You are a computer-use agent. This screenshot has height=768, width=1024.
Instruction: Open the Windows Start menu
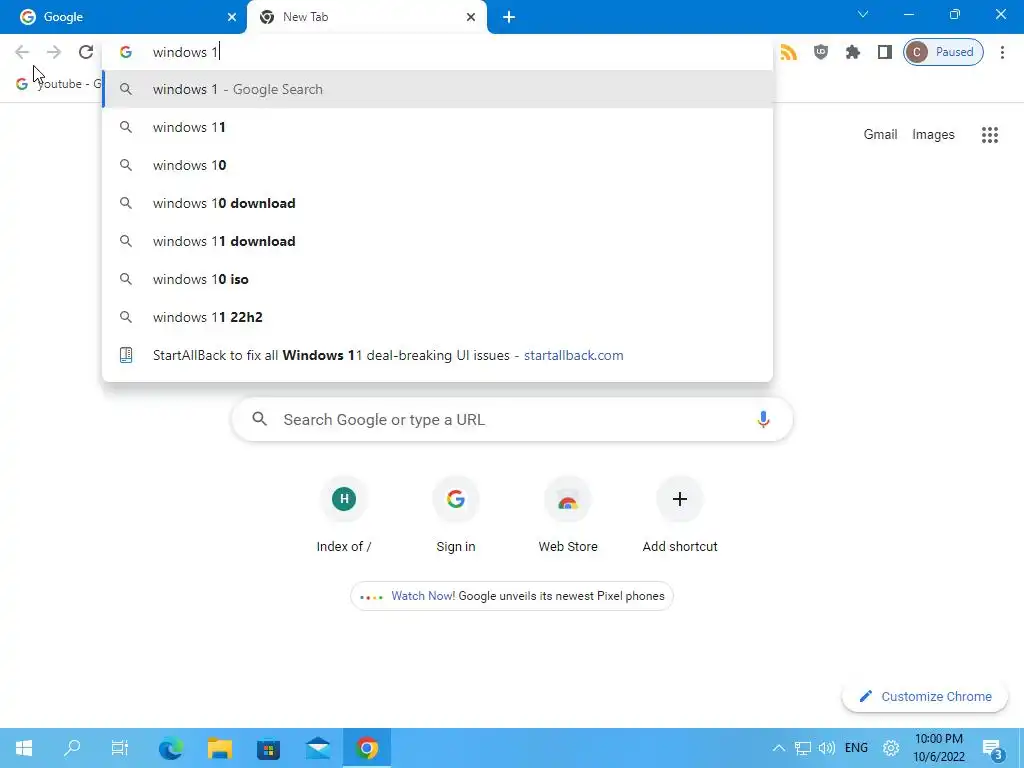24,748
